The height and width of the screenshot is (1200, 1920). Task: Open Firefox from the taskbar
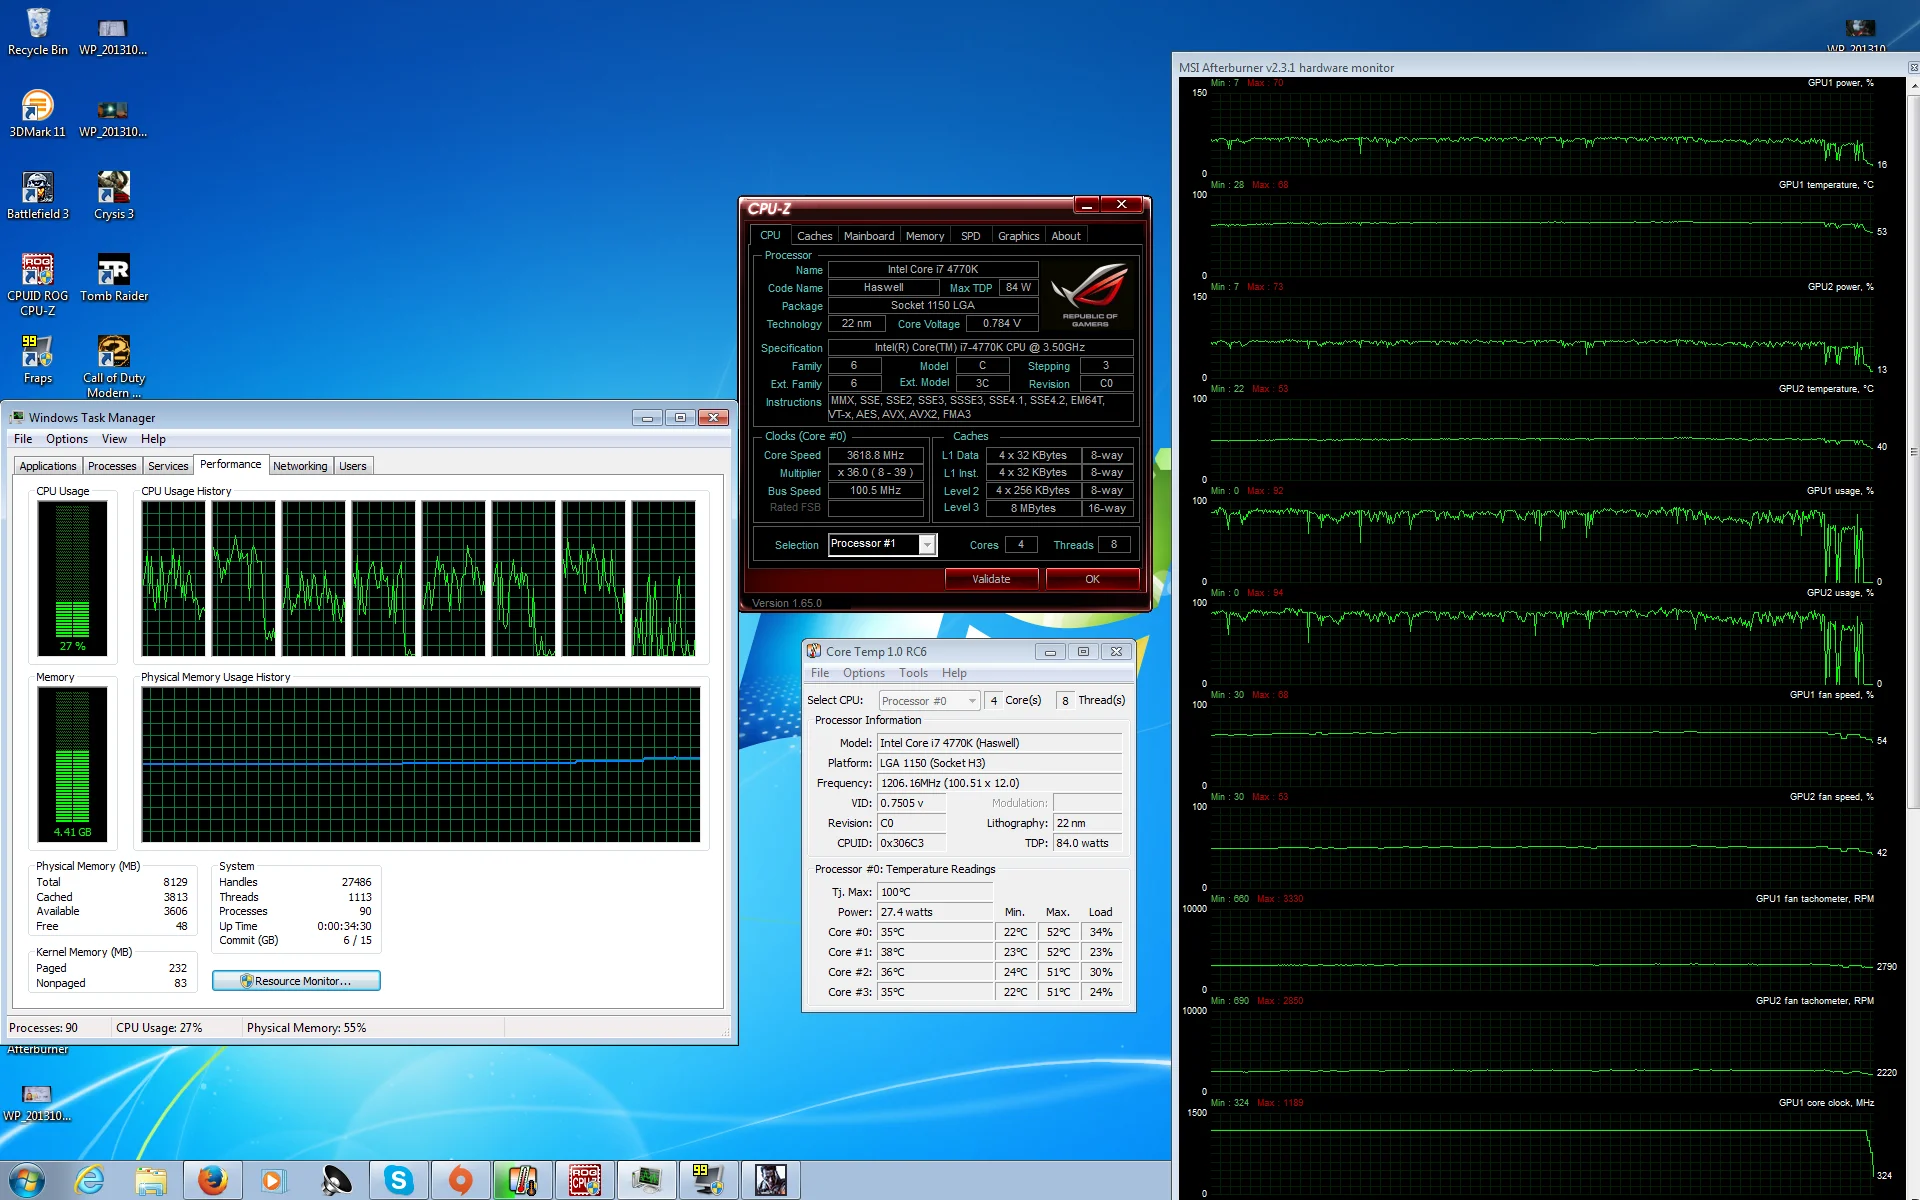click(212, 1181)
